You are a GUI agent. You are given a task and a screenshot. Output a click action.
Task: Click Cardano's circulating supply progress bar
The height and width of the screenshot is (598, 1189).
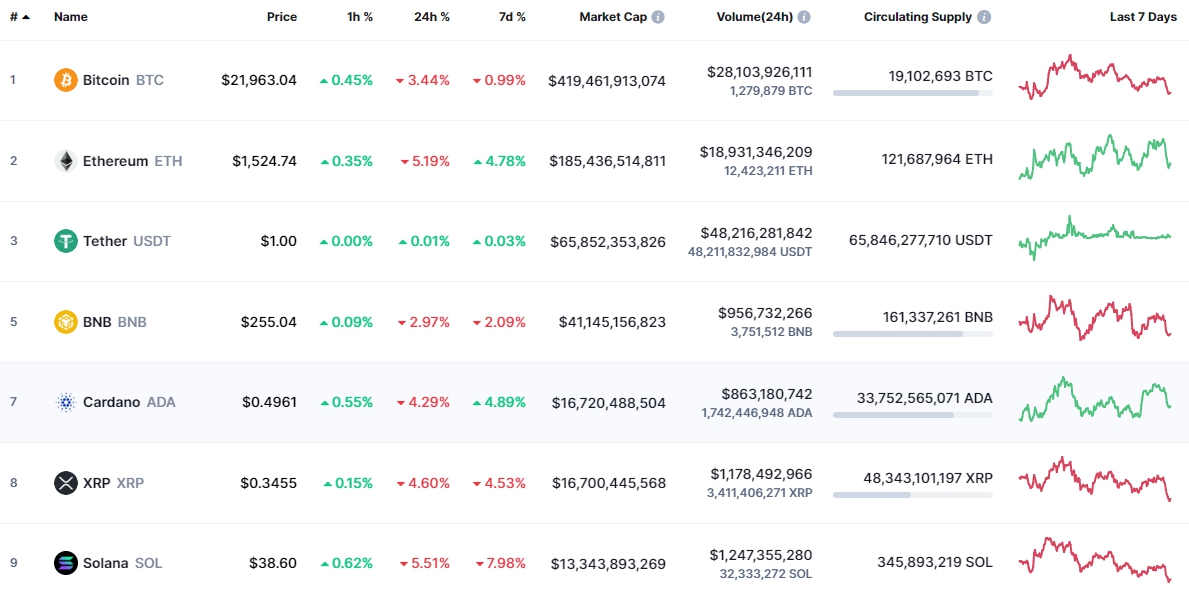(912, 415)
